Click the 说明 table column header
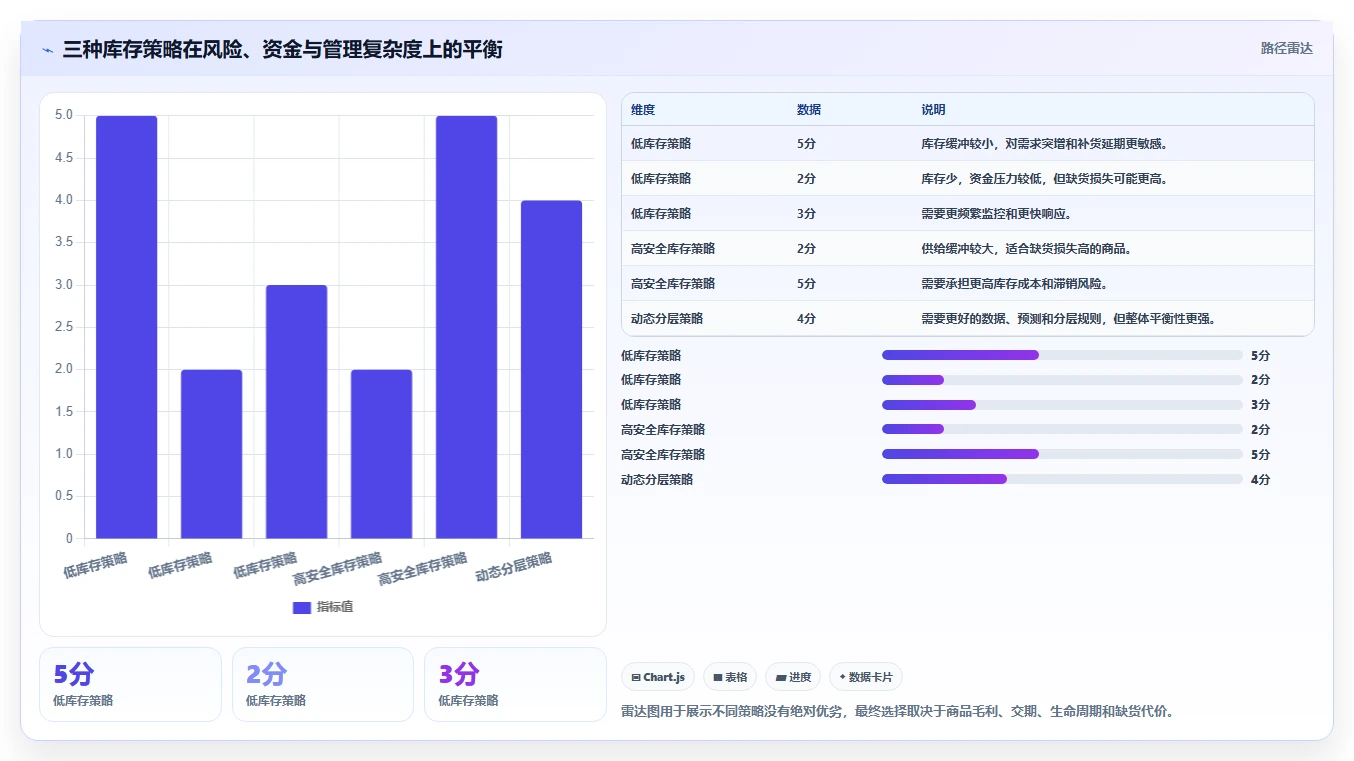The width and height of the screenshot is (1354, 761). pyautogui.click(x=933, y=110)
